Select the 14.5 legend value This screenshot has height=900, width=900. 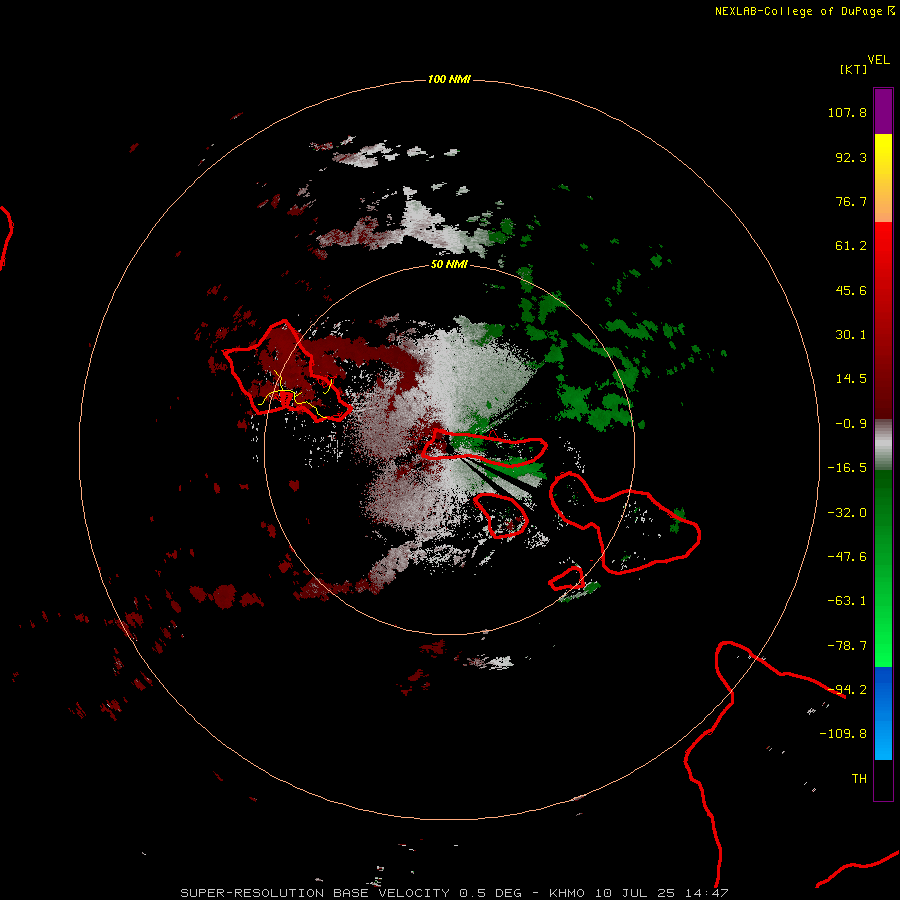851,379
